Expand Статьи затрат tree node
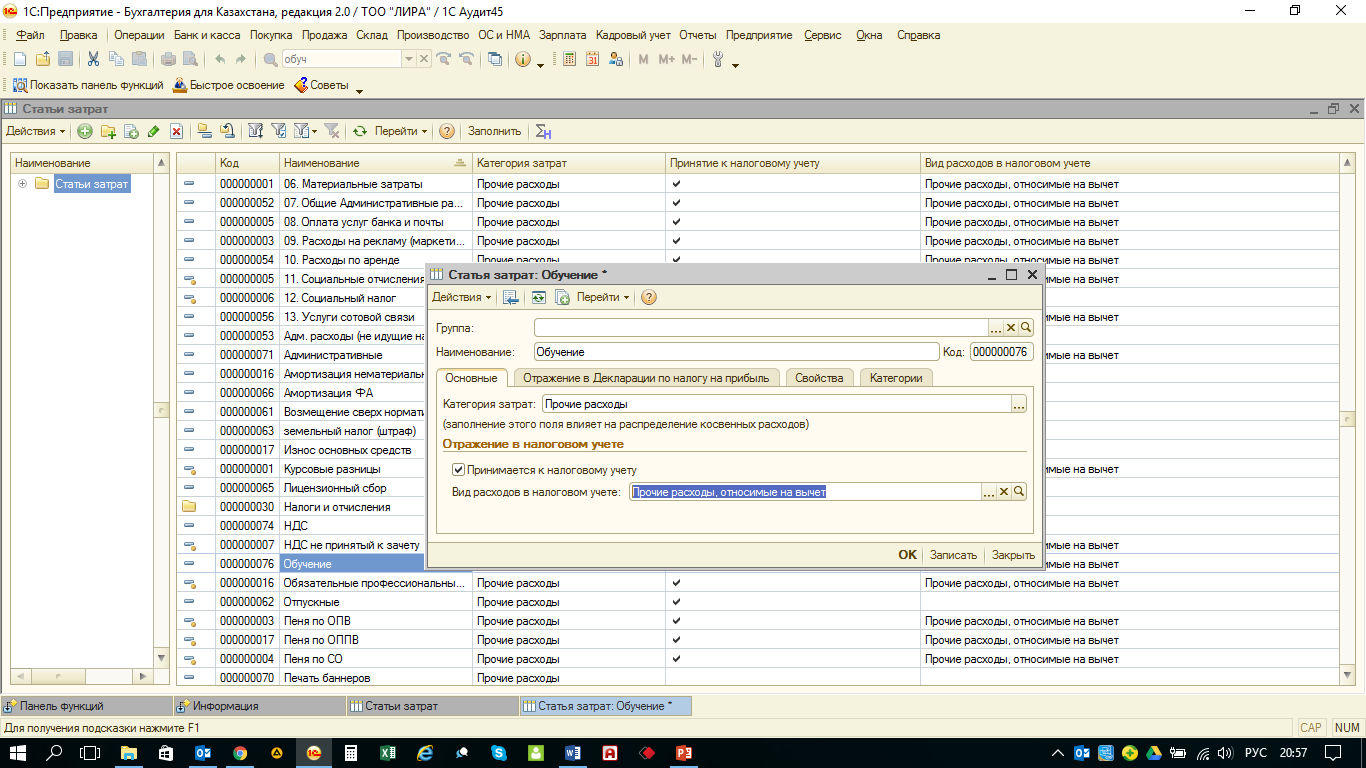 pos(22,184)
